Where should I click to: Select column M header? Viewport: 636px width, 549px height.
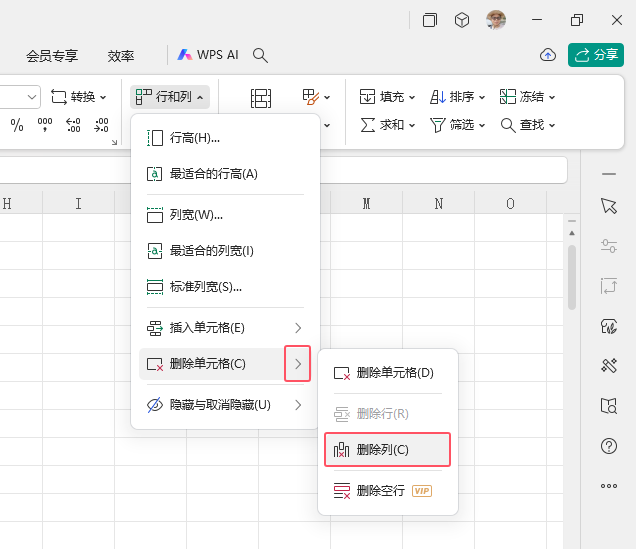[366, 204]
